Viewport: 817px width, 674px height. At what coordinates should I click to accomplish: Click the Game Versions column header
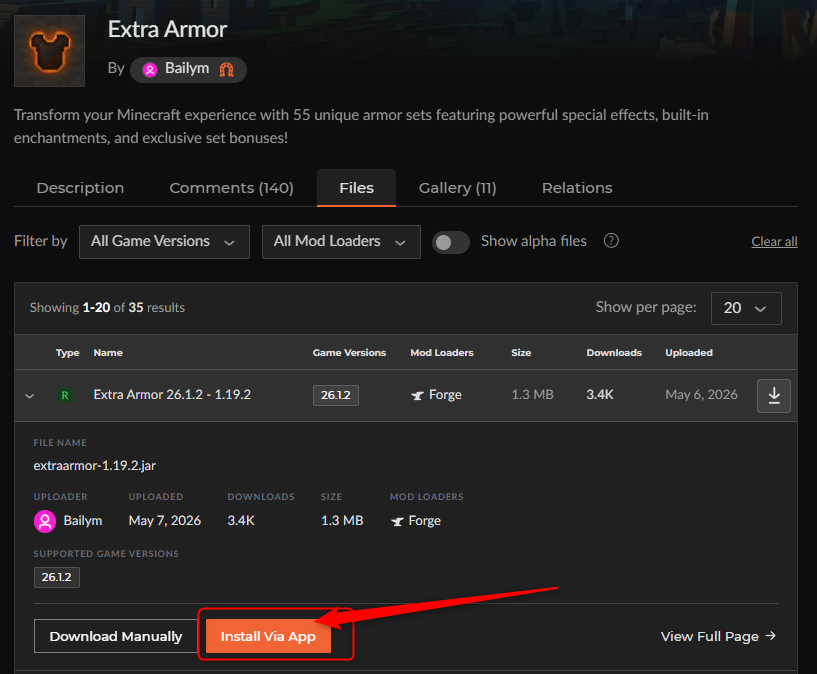(x=349, y=353)
